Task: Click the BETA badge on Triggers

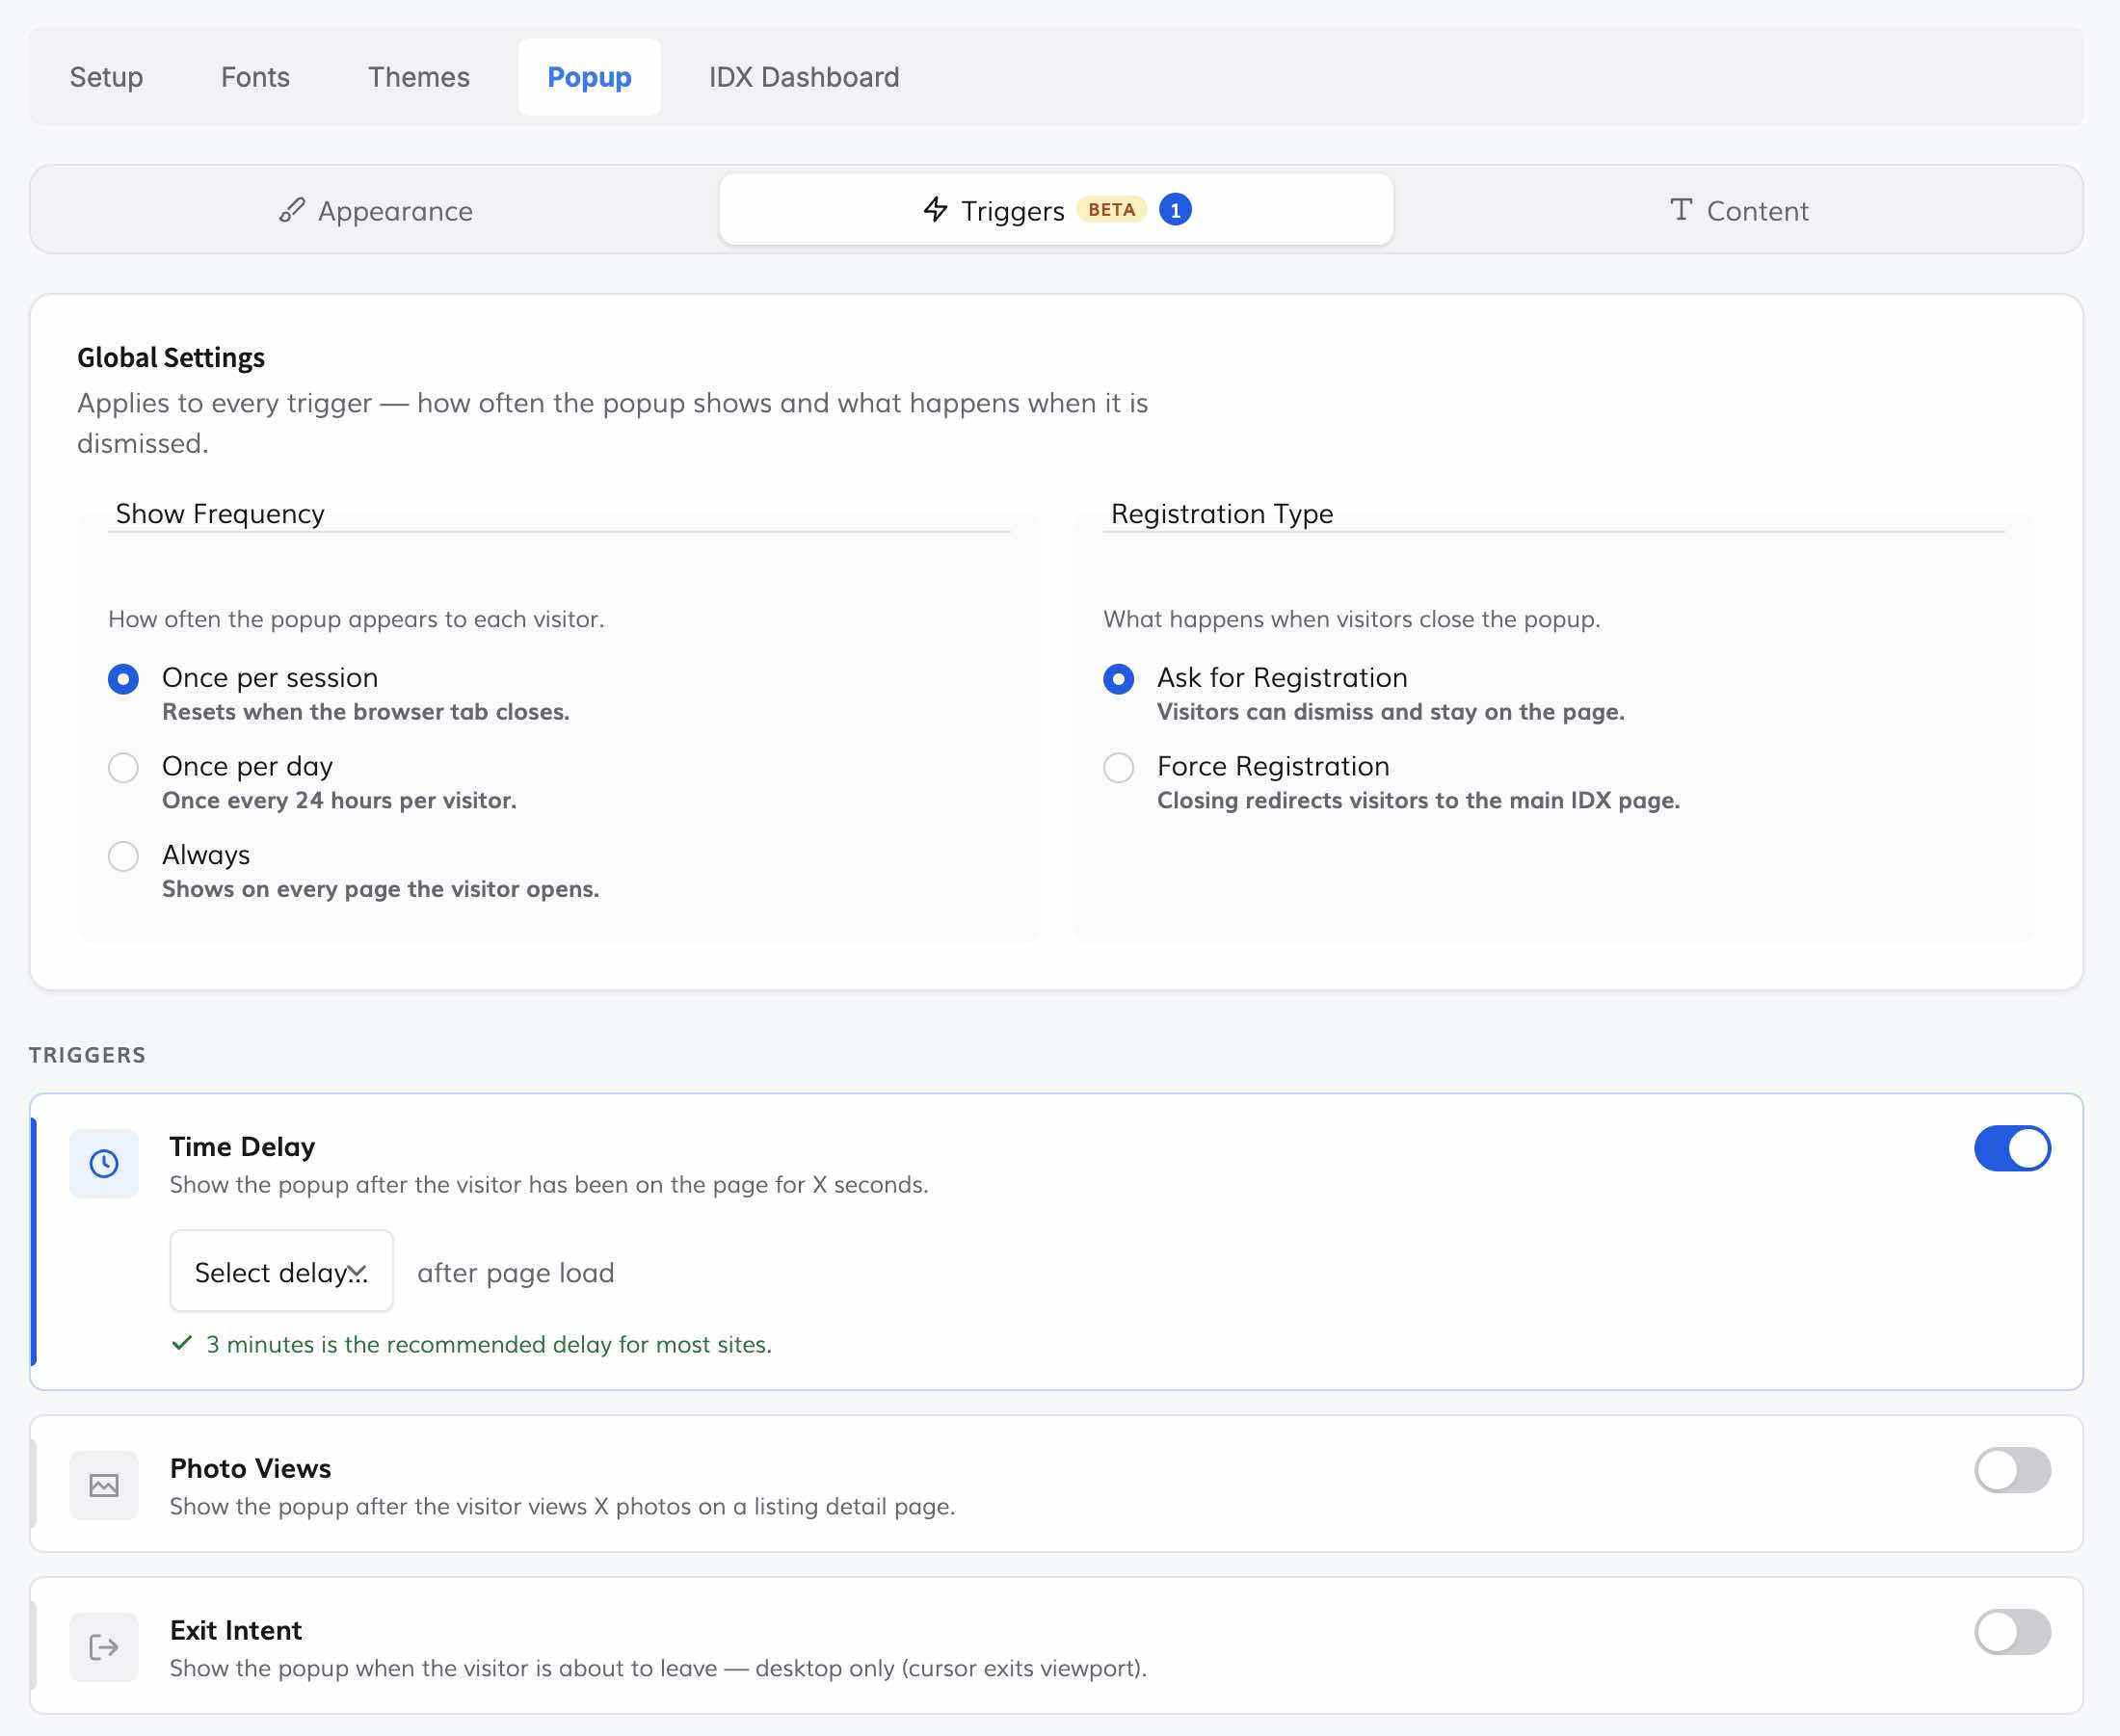Action: click(x=1111, y=210)
